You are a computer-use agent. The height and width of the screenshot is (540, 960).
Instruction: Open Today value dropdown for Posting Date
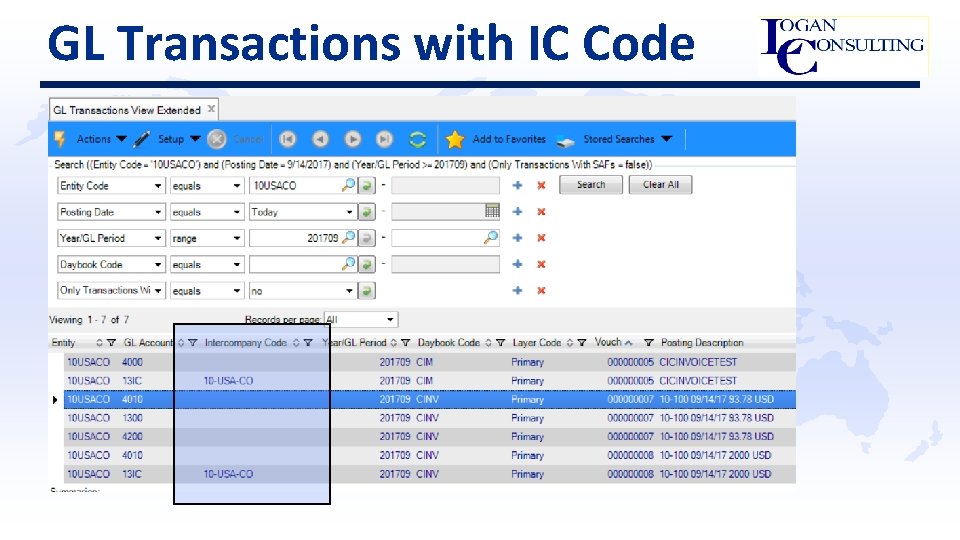point(349,212)
